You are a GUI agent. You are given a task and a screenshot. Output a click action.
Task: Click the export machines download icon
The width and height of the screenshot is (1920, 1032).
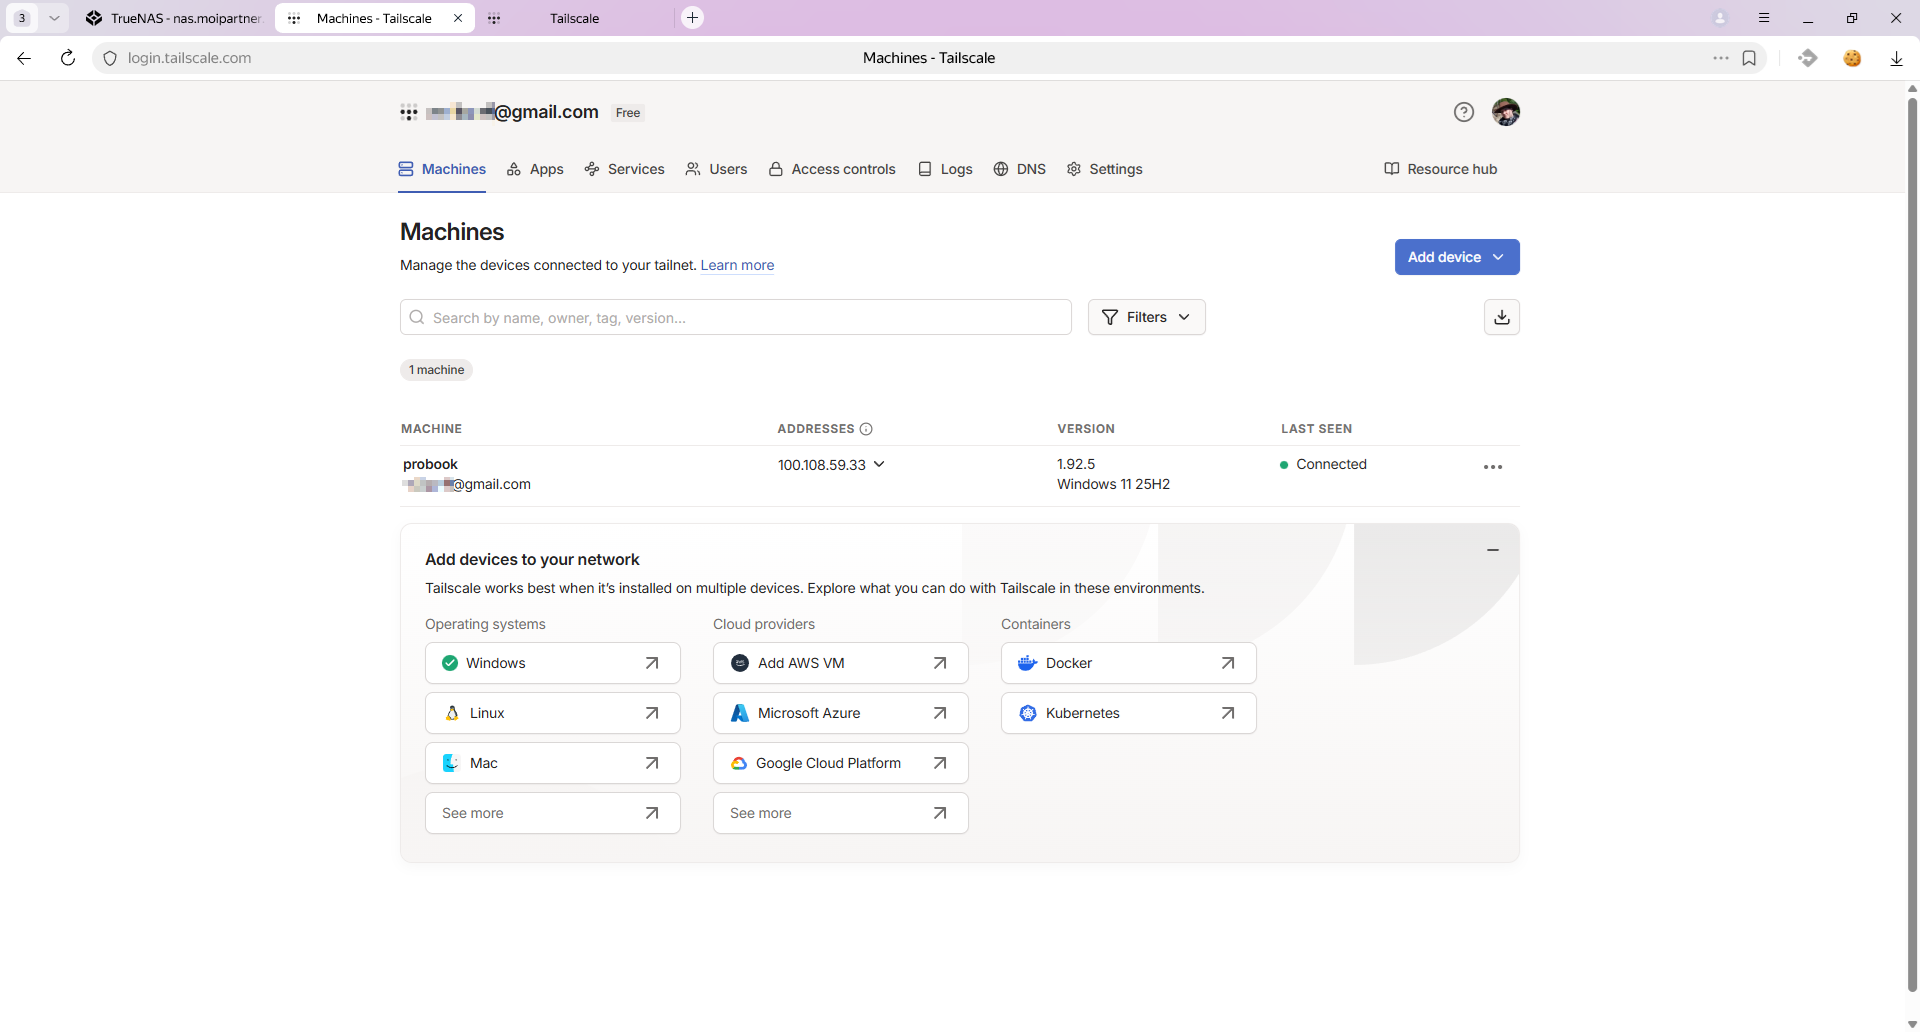pos(1501,317)
